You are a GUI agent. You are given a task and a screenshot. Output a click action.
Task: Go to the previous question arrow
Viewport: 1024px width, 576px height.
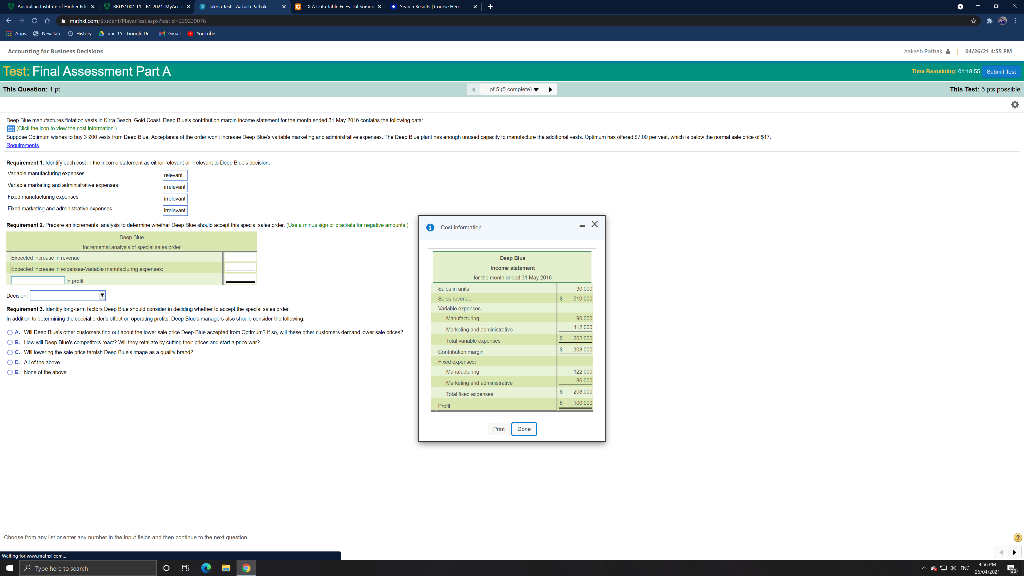tap(473, 89)
